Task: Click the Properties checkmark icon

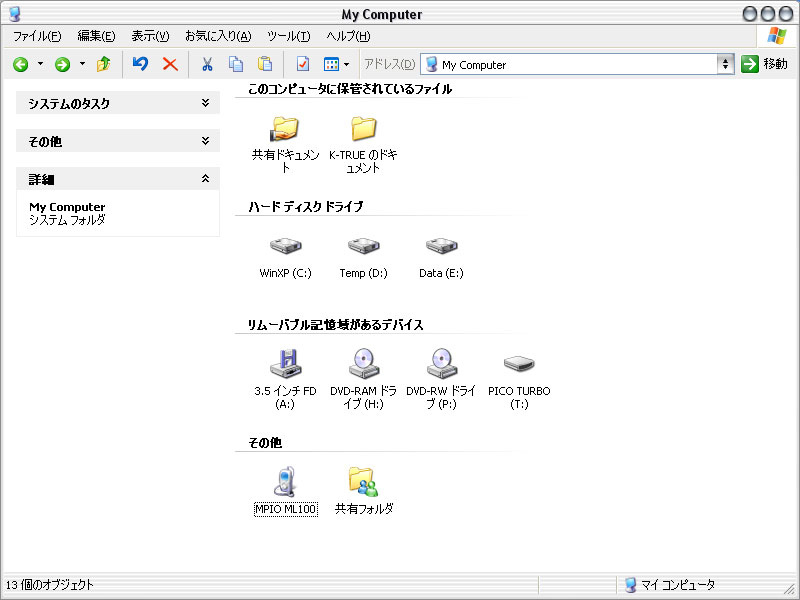Action: pyautogui.click(x=303, y=64)
